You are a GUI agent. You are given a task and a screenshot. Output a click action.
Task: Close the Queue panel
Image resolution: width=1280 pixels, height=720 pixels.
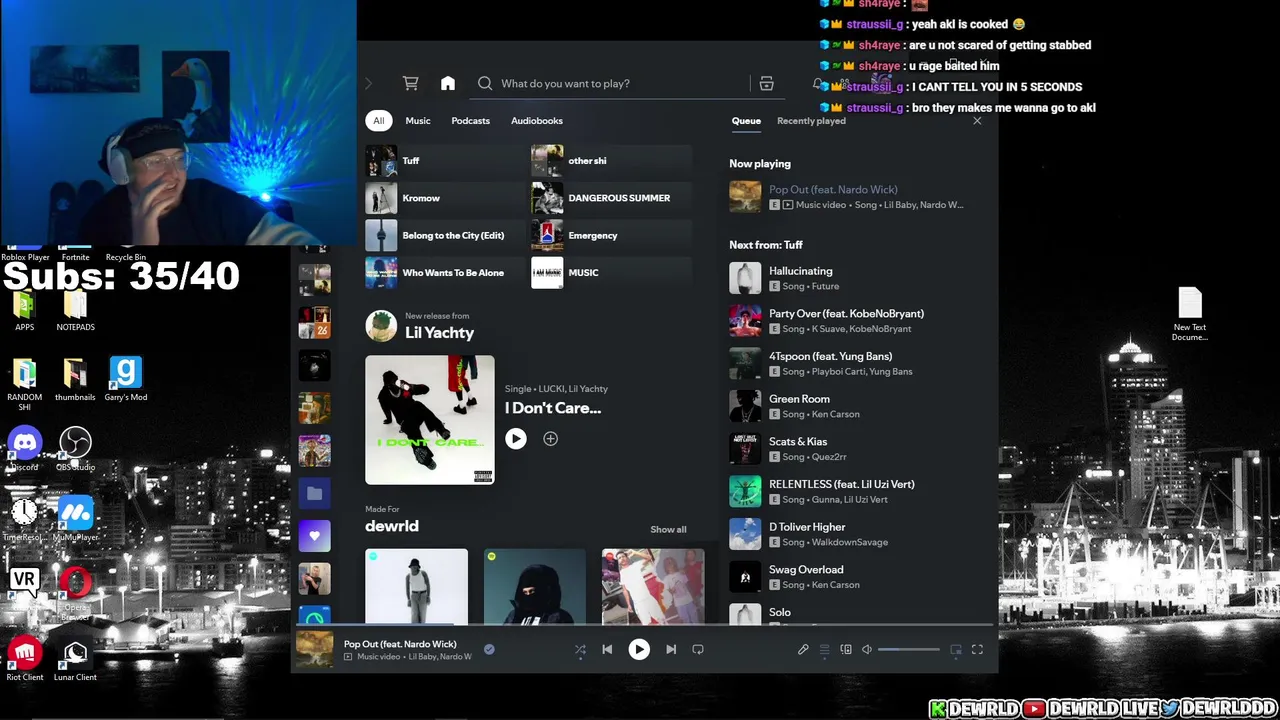click(x=977, y=121)
